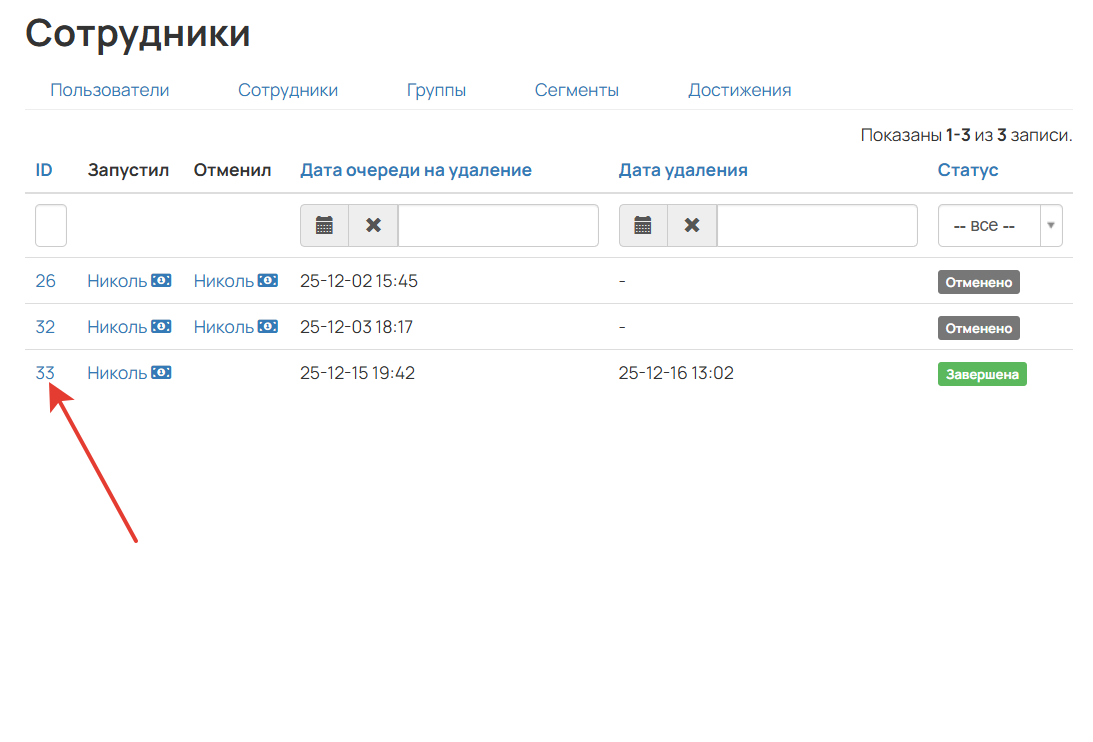
Task: Sort the table by the Статус column
Action: click(x=968, y=169)
